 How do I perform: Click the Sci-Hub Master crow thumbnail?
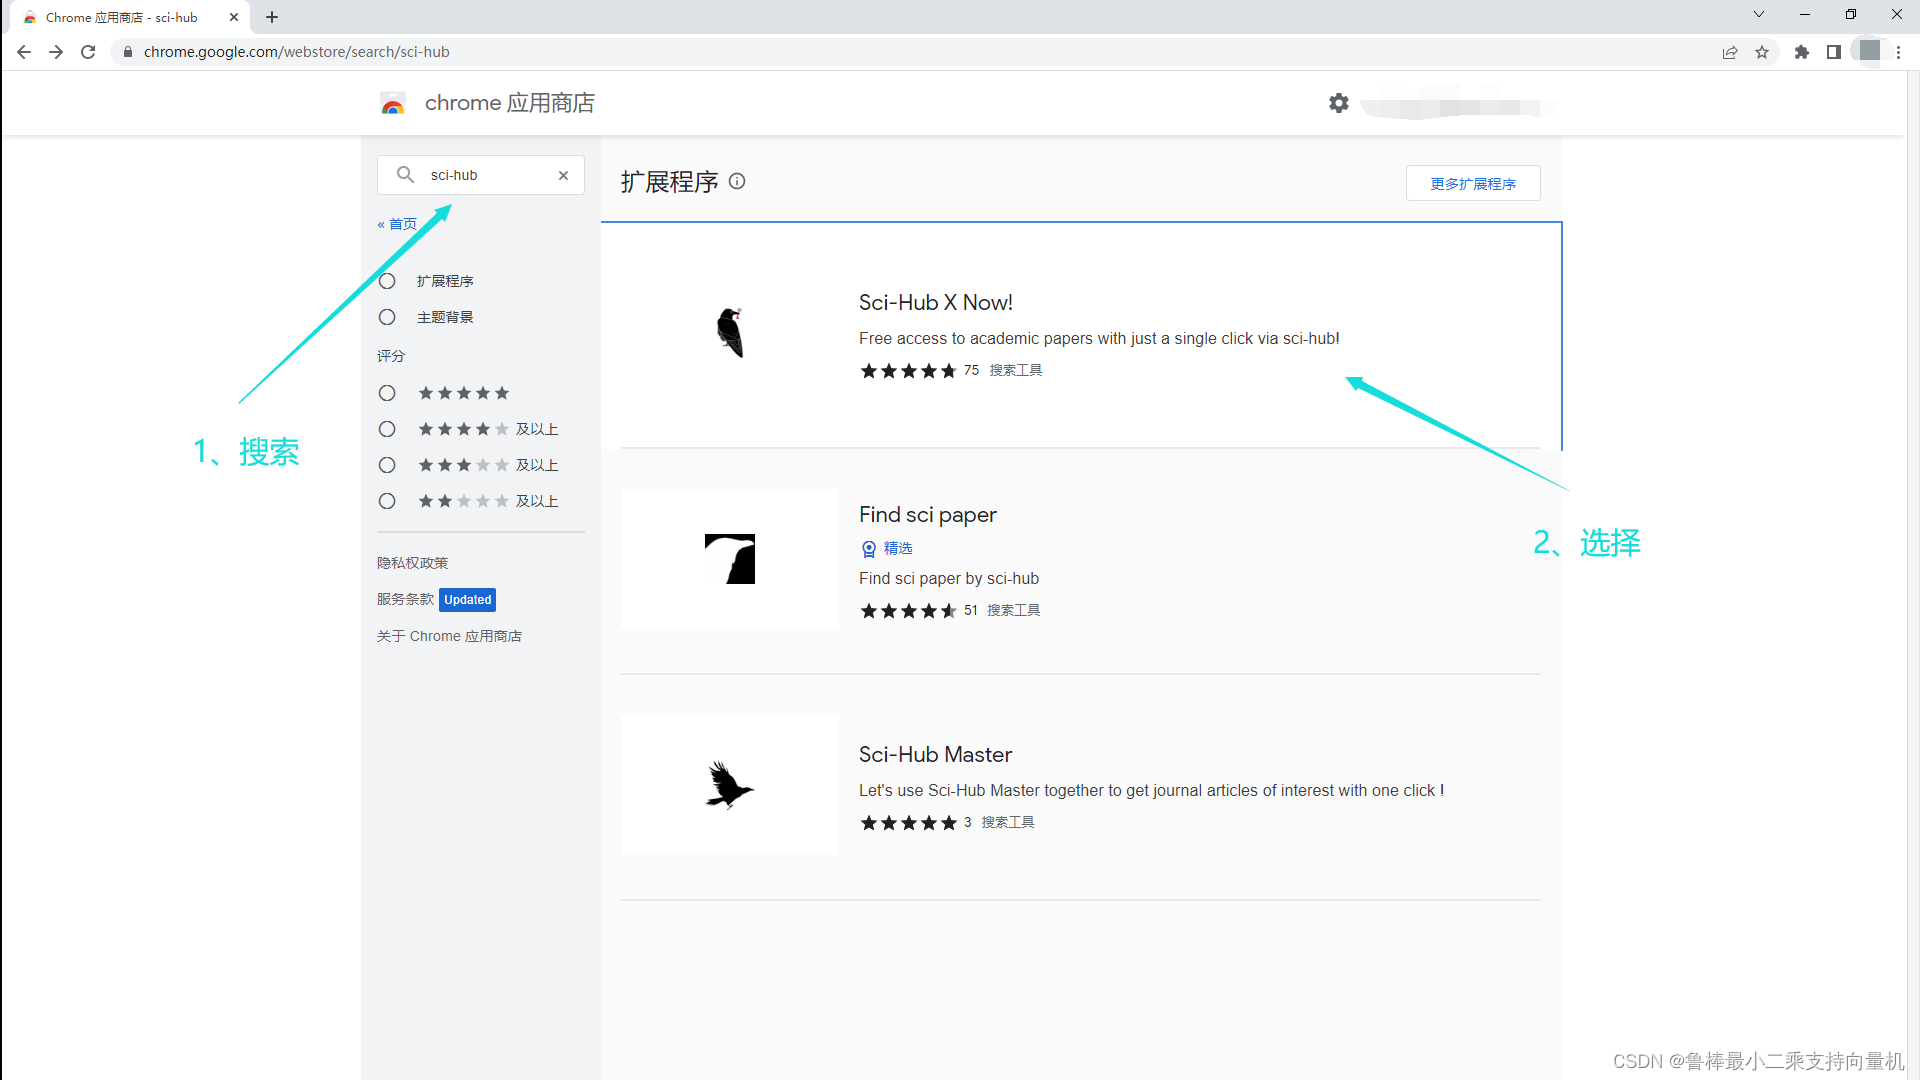click(x=730, y=785)
